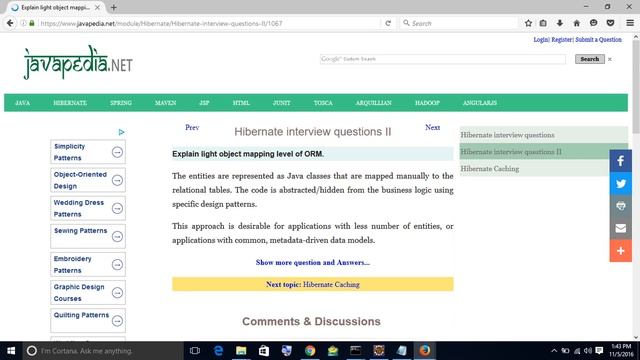The image size is (640, 360).
Task: Reload the page with the refresh icon
Action: coord(388,23)
